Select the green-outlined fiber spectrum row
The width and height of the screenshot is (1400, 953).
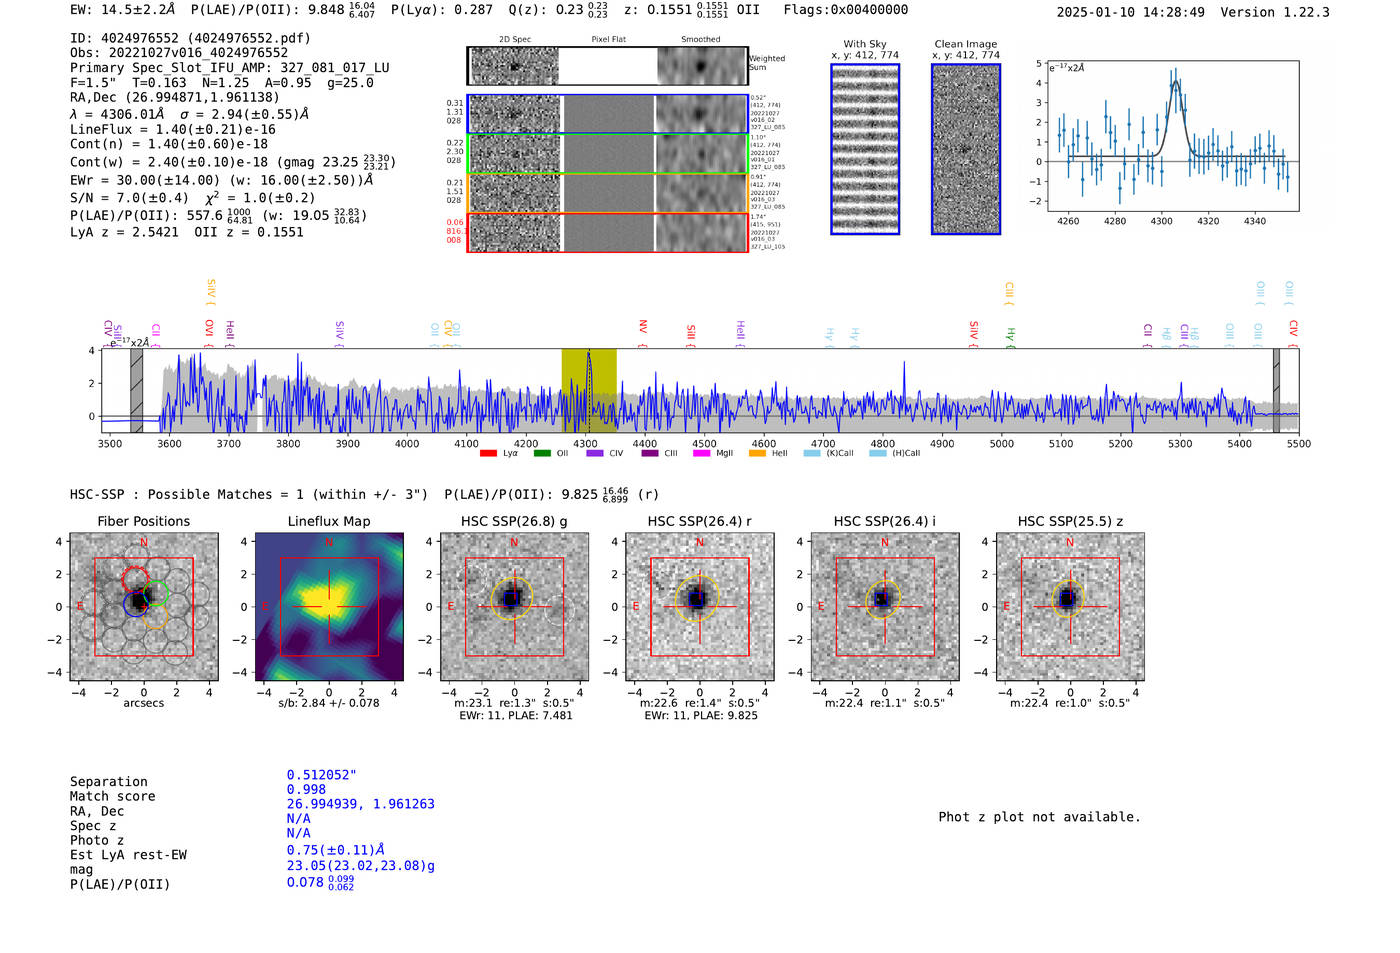pyautogui.click(x=607, y=153)
